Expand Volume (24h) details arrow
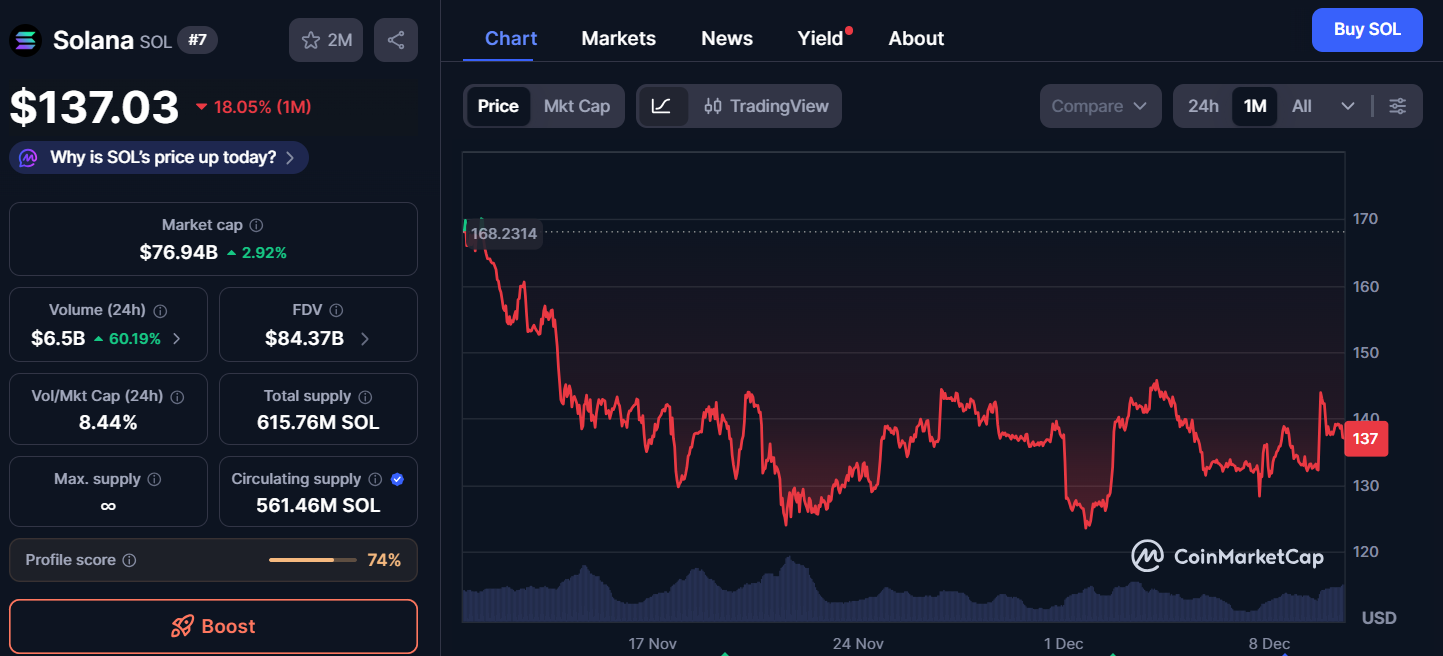The width and height of the screenshot is (1443, 656). click(177, 339)
